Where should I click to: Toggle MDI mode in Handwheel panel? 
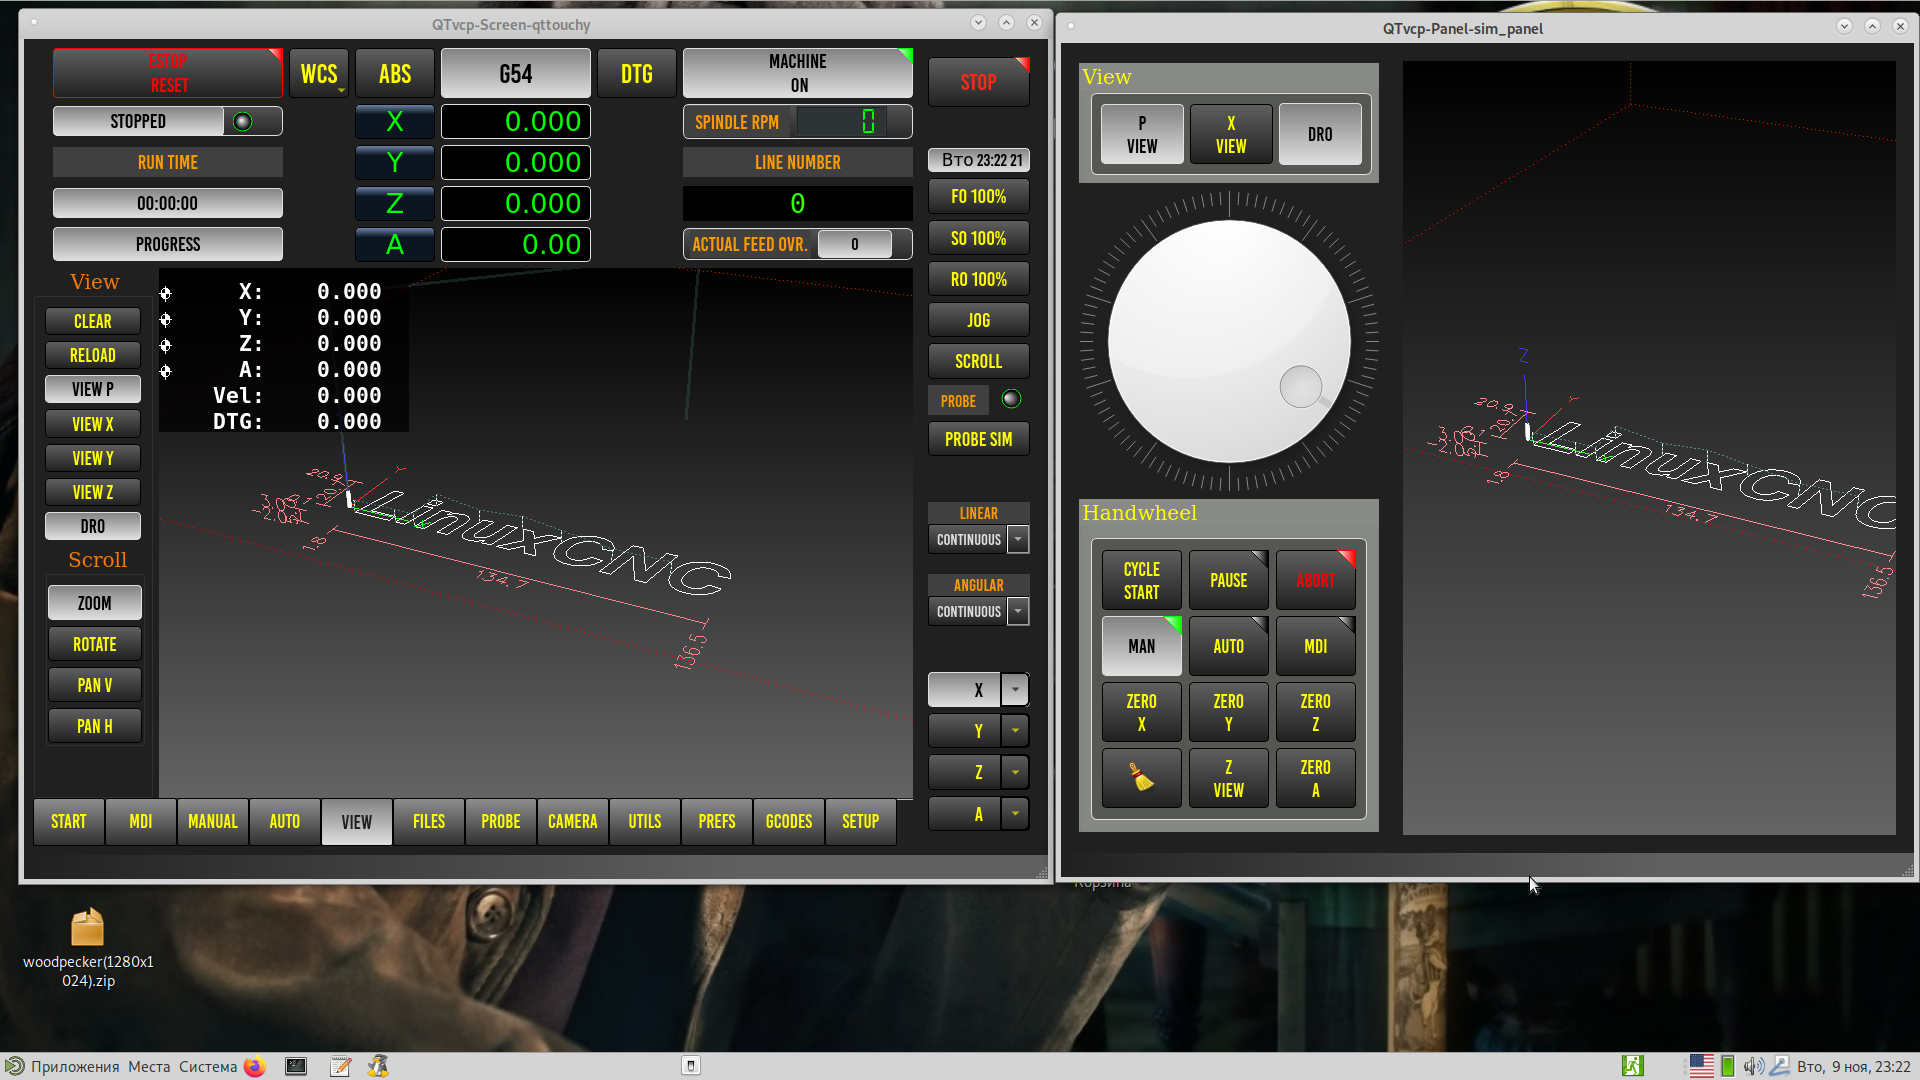click(x=1315, y=646)
